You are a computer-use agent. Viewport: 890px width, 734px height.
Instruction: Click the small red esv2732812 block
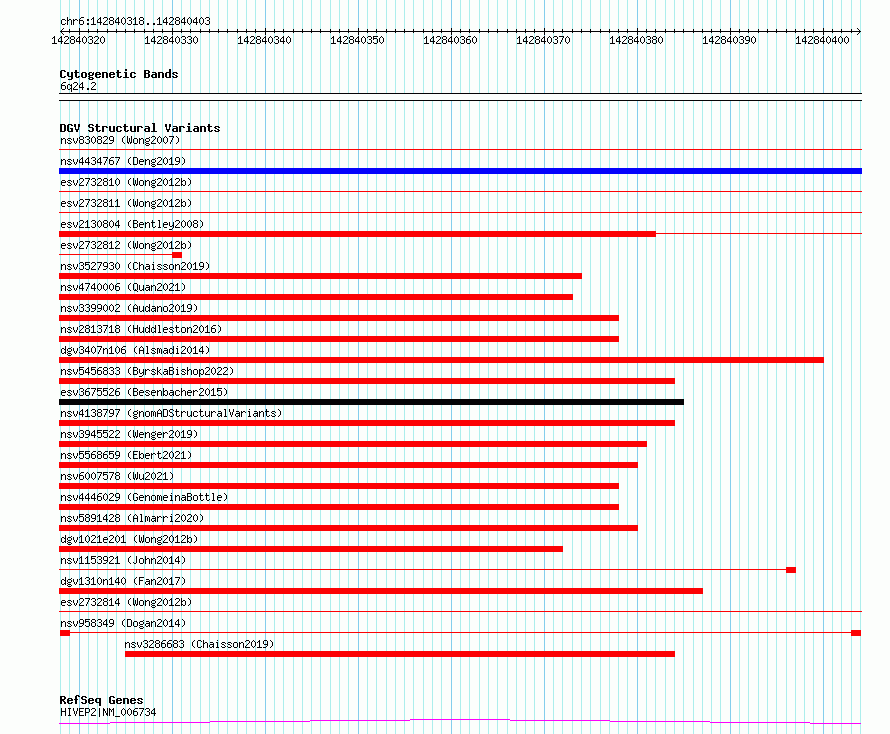(177, 255)
